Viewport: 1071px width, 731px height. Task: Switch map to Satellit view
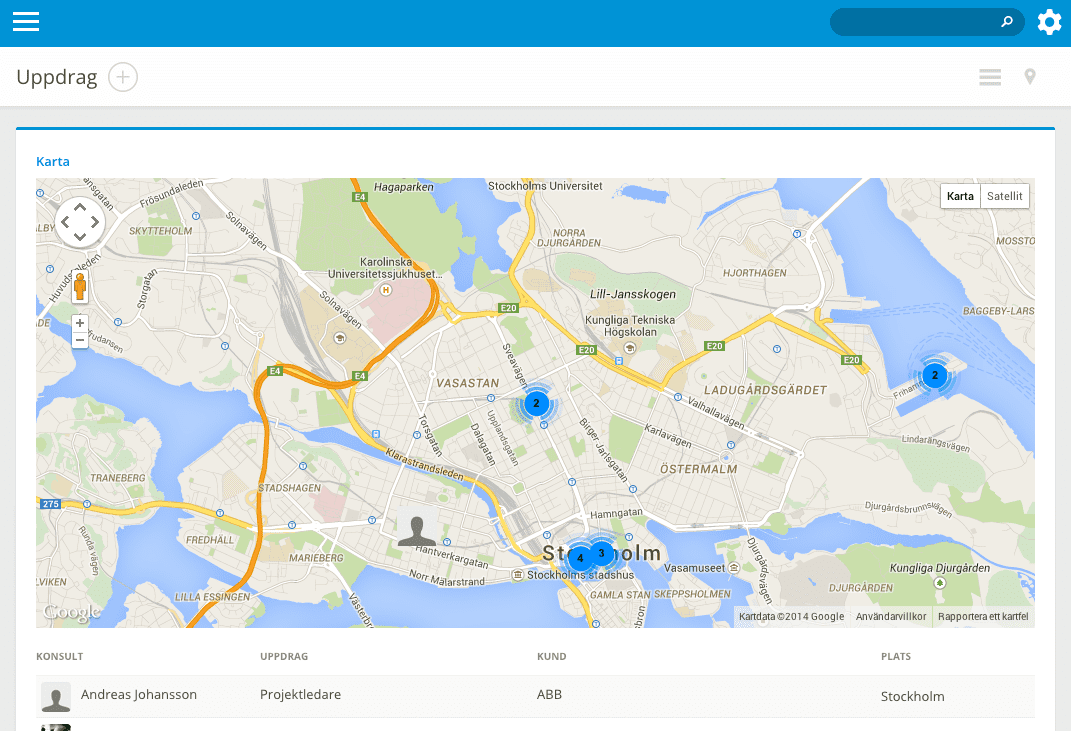[x=1004, y=196]
